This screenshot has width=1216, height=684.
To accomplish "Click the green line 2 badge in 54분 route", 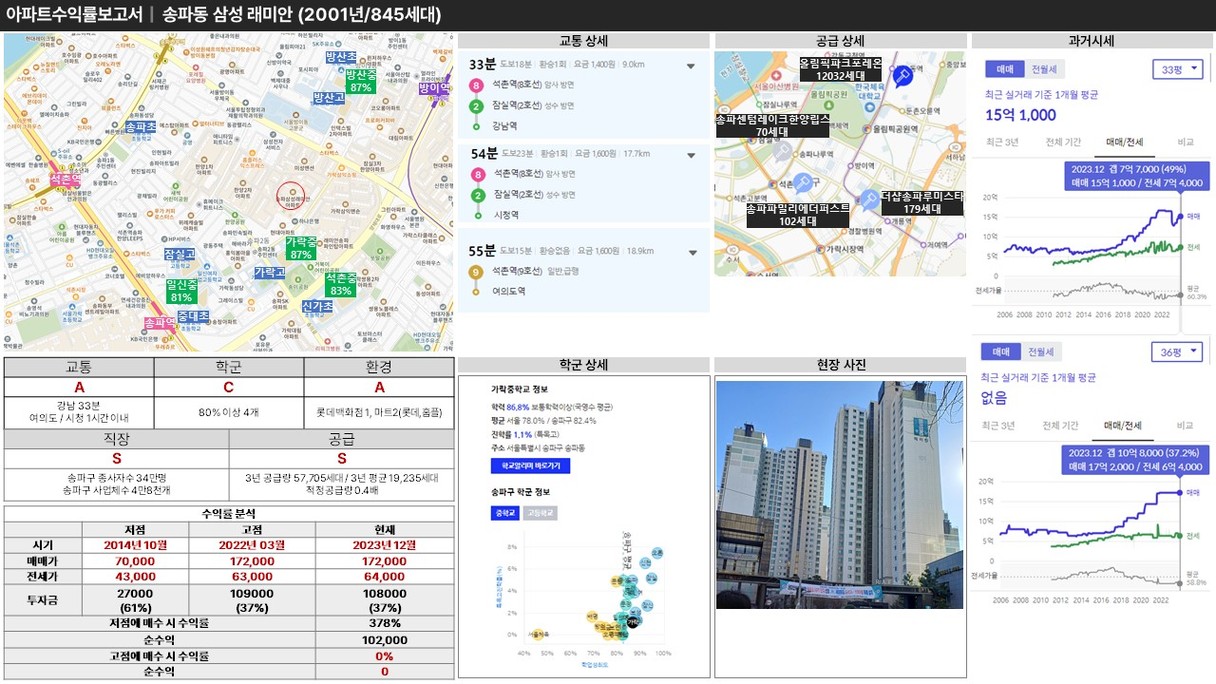I will click(x=477, y=193).
